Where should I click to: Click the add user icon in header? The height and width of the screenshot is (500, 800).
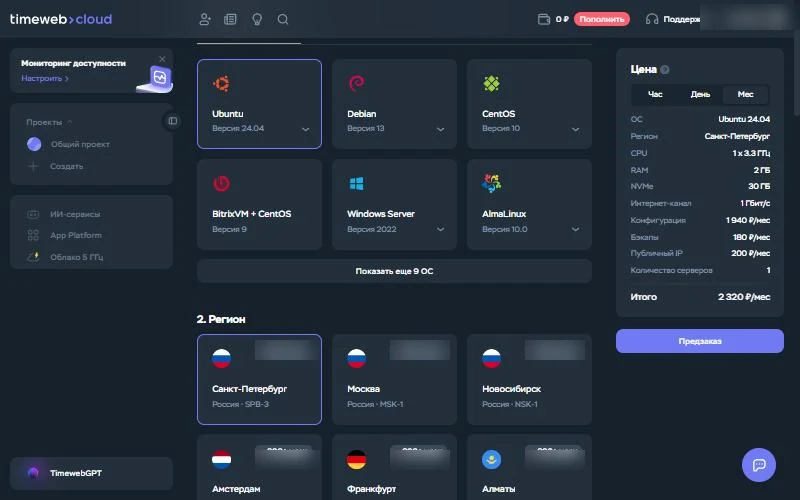point(205,19)
